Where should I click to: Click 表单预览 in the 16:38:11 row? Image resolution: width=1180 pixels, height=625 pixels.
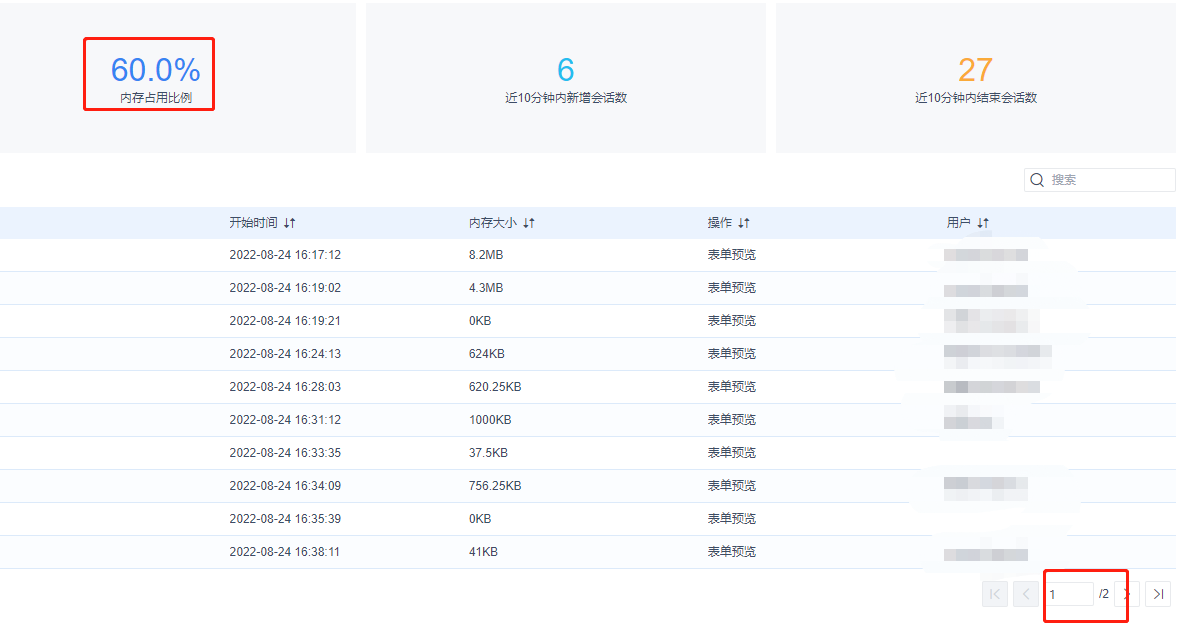pos(731,552)
